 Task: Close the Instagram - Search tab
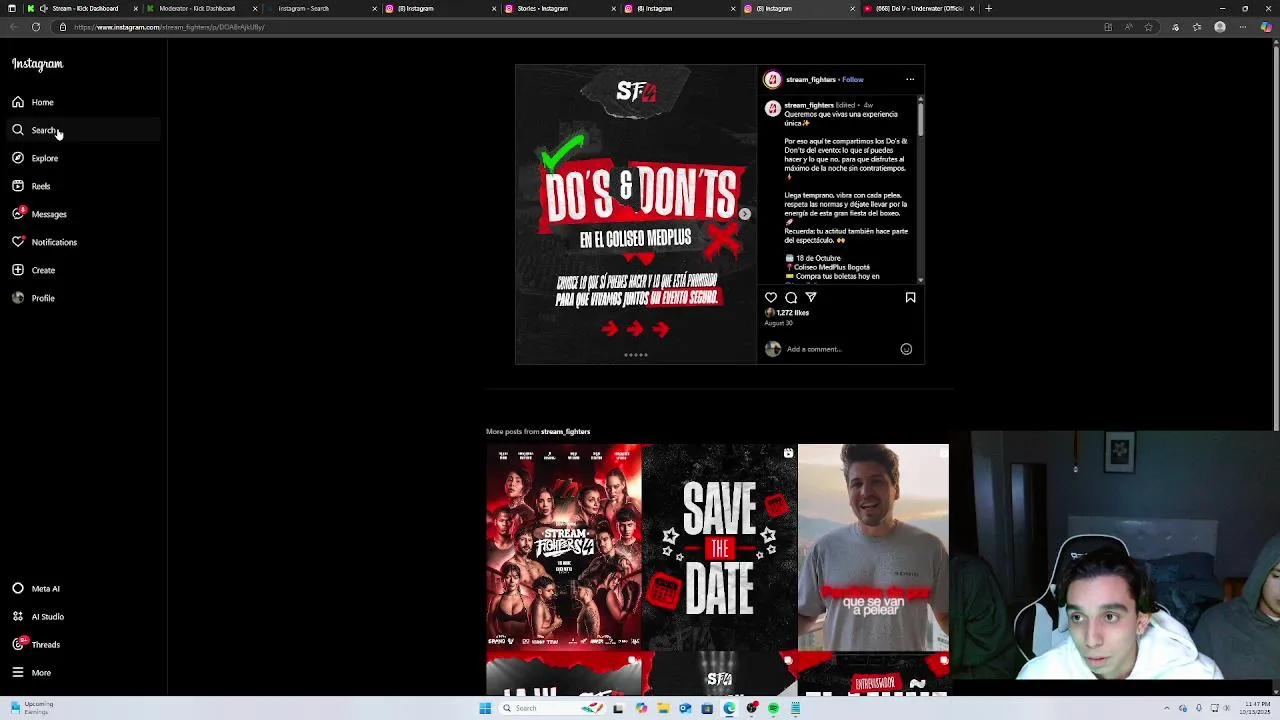[x=375, y=8]
